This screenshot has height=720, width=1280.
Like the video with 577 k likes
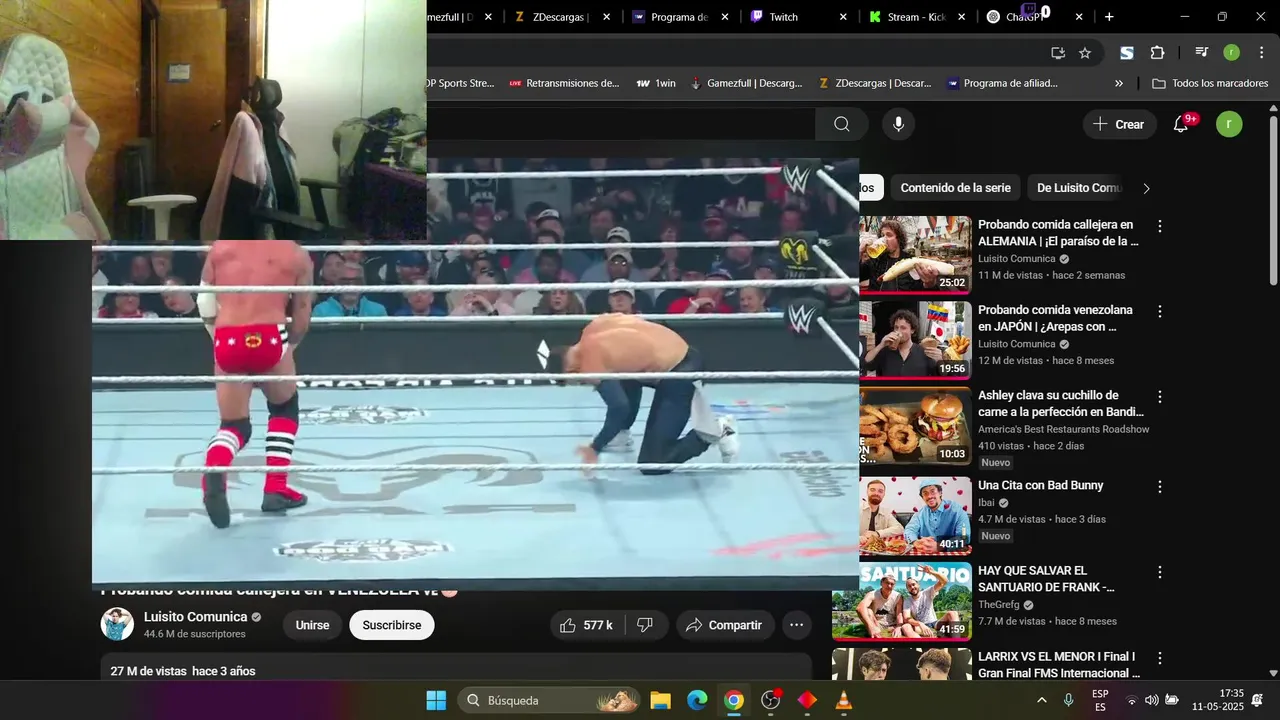pos(587,625)
